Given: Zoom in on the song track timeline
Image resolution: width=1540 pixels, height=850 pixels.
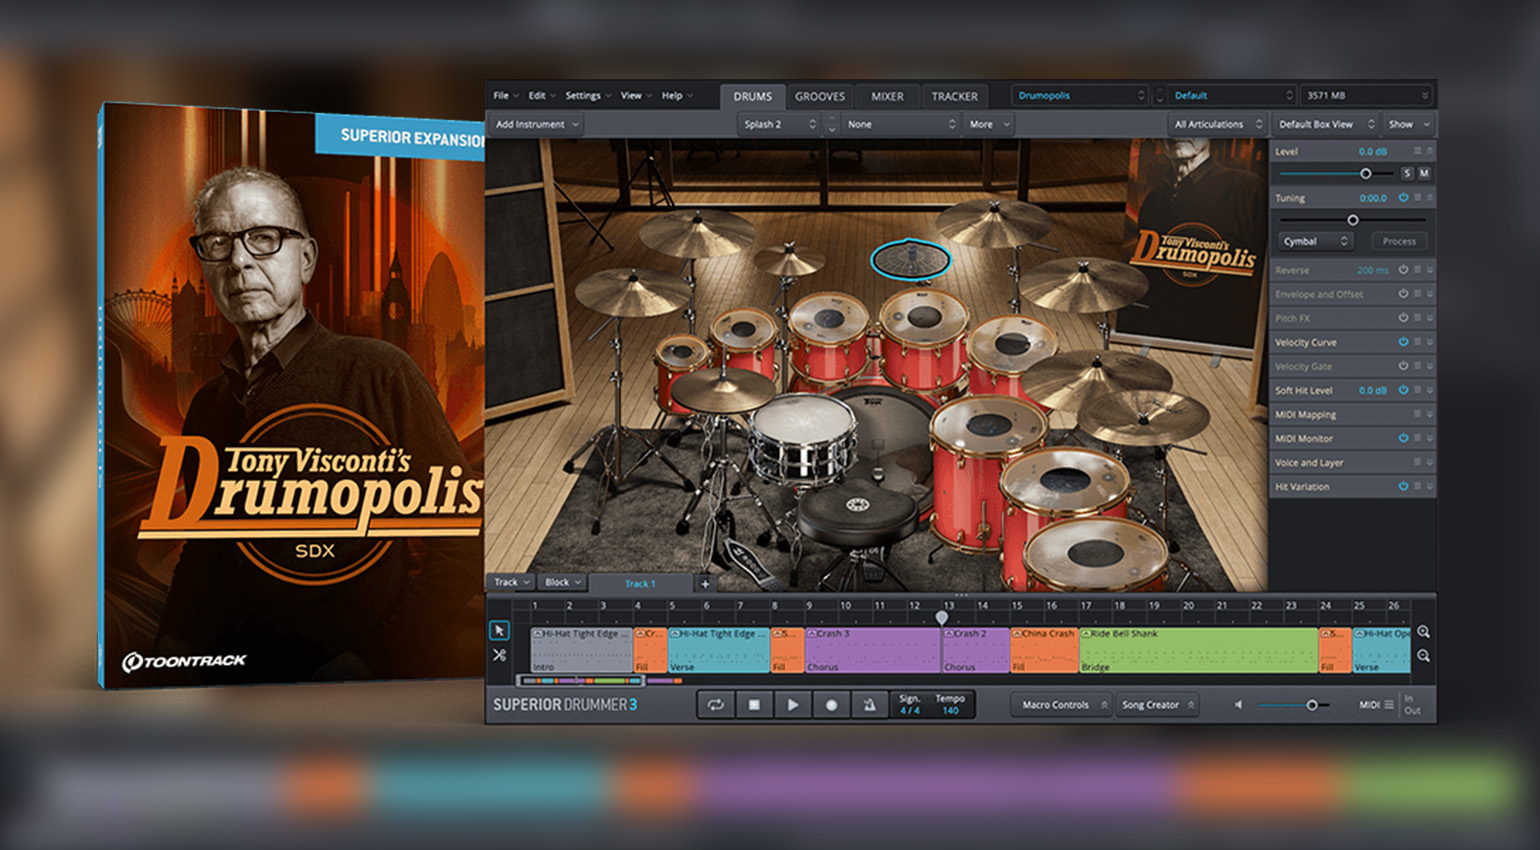Looking at the screenshot, I should [1423, 632].
